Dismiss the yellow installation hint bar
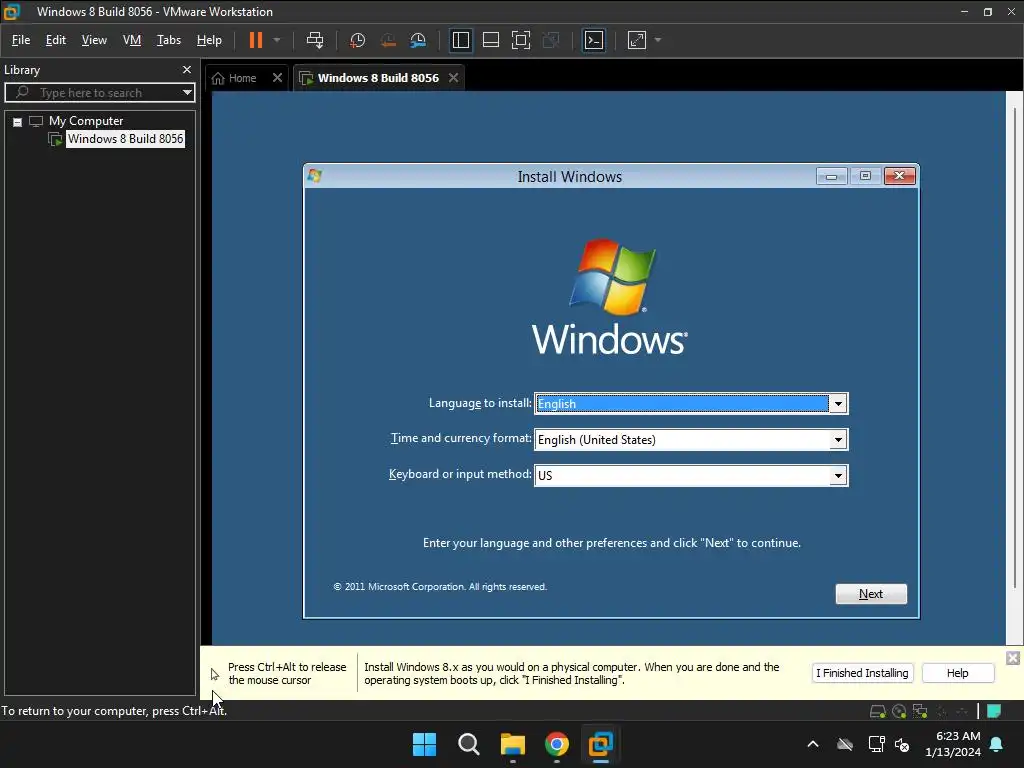Image resolution: width=1024 pixels, height=768 pixels. pos(1013,658)
